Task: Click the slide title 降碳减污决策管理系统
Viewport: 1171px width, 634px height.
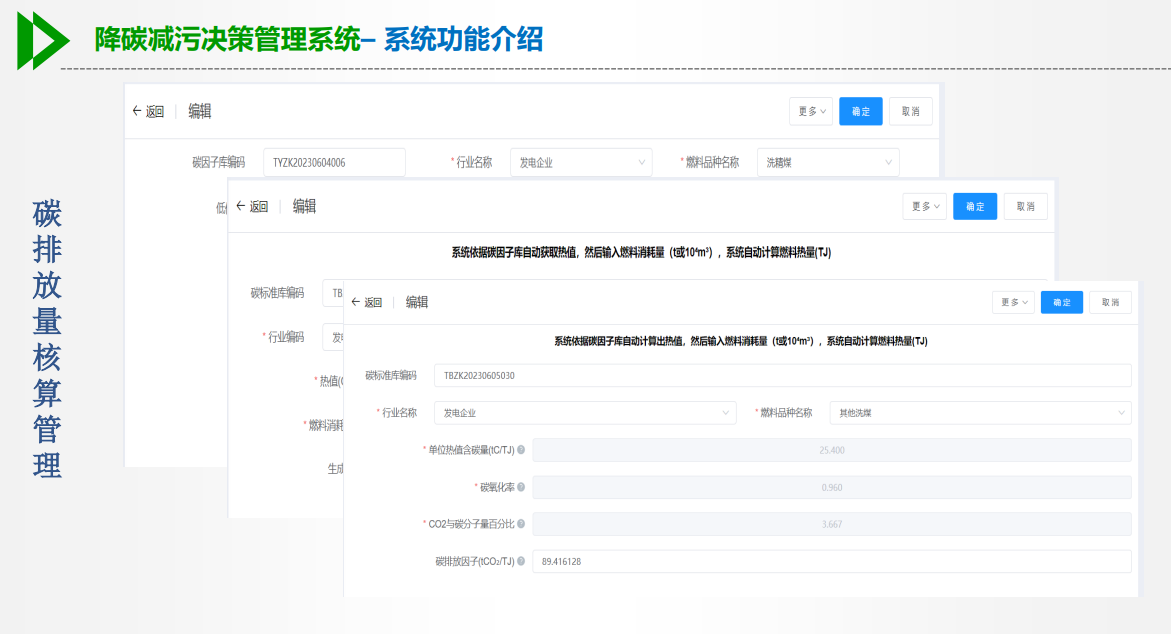Action: click(228, 39)
